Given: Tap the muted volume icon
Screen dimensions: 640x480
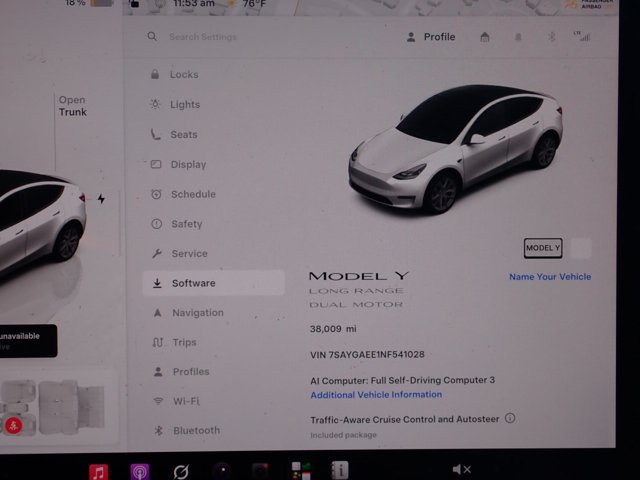Looking at the screenshot, I should tap(462, 470).
